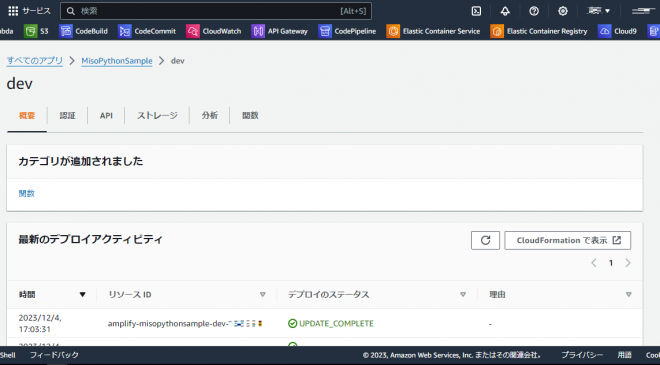Image resolution: width=660 pixels, height=365 pixels.
Task: Open the CloudShell terminal icon in header
Action: [x=476, y=11]
